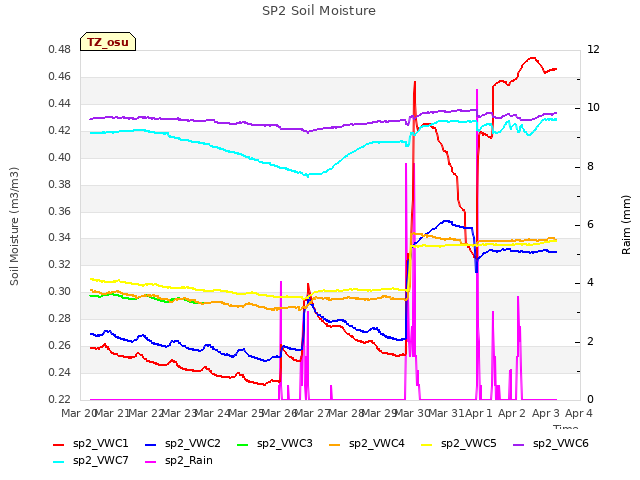This screenshot has width=640, height=480.
Task: Click the 0 right axis tick label
Action: coord(590,399)
